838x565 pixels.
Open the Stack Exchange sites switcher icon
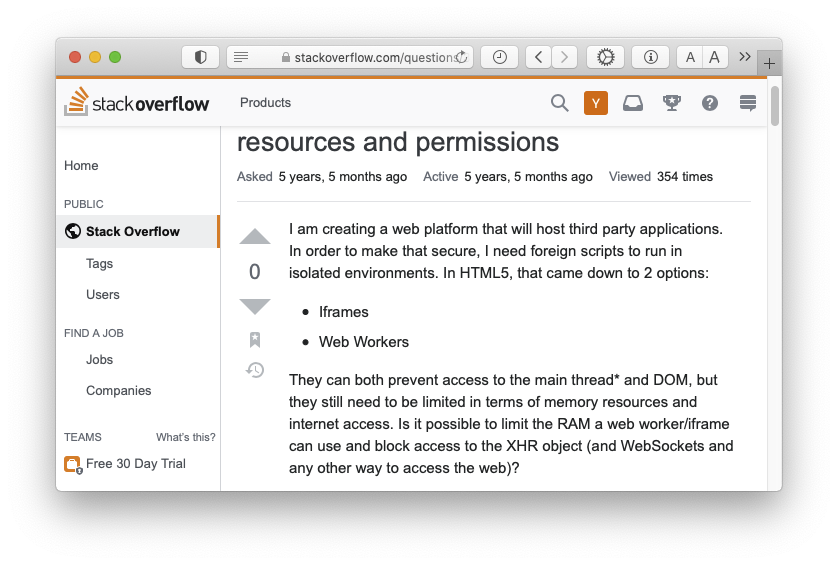pos(747,103)
